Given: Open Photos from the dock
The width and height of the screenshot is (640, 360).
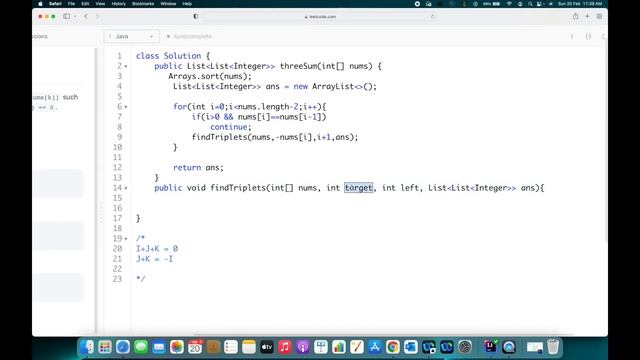Looking at the screenshot, I should tap(177, 347).
